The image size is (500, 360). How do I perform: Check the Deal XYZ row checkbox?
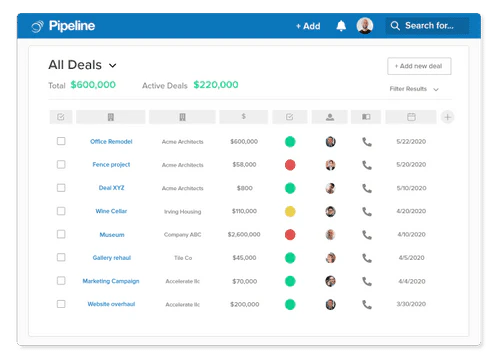point(61,188)
